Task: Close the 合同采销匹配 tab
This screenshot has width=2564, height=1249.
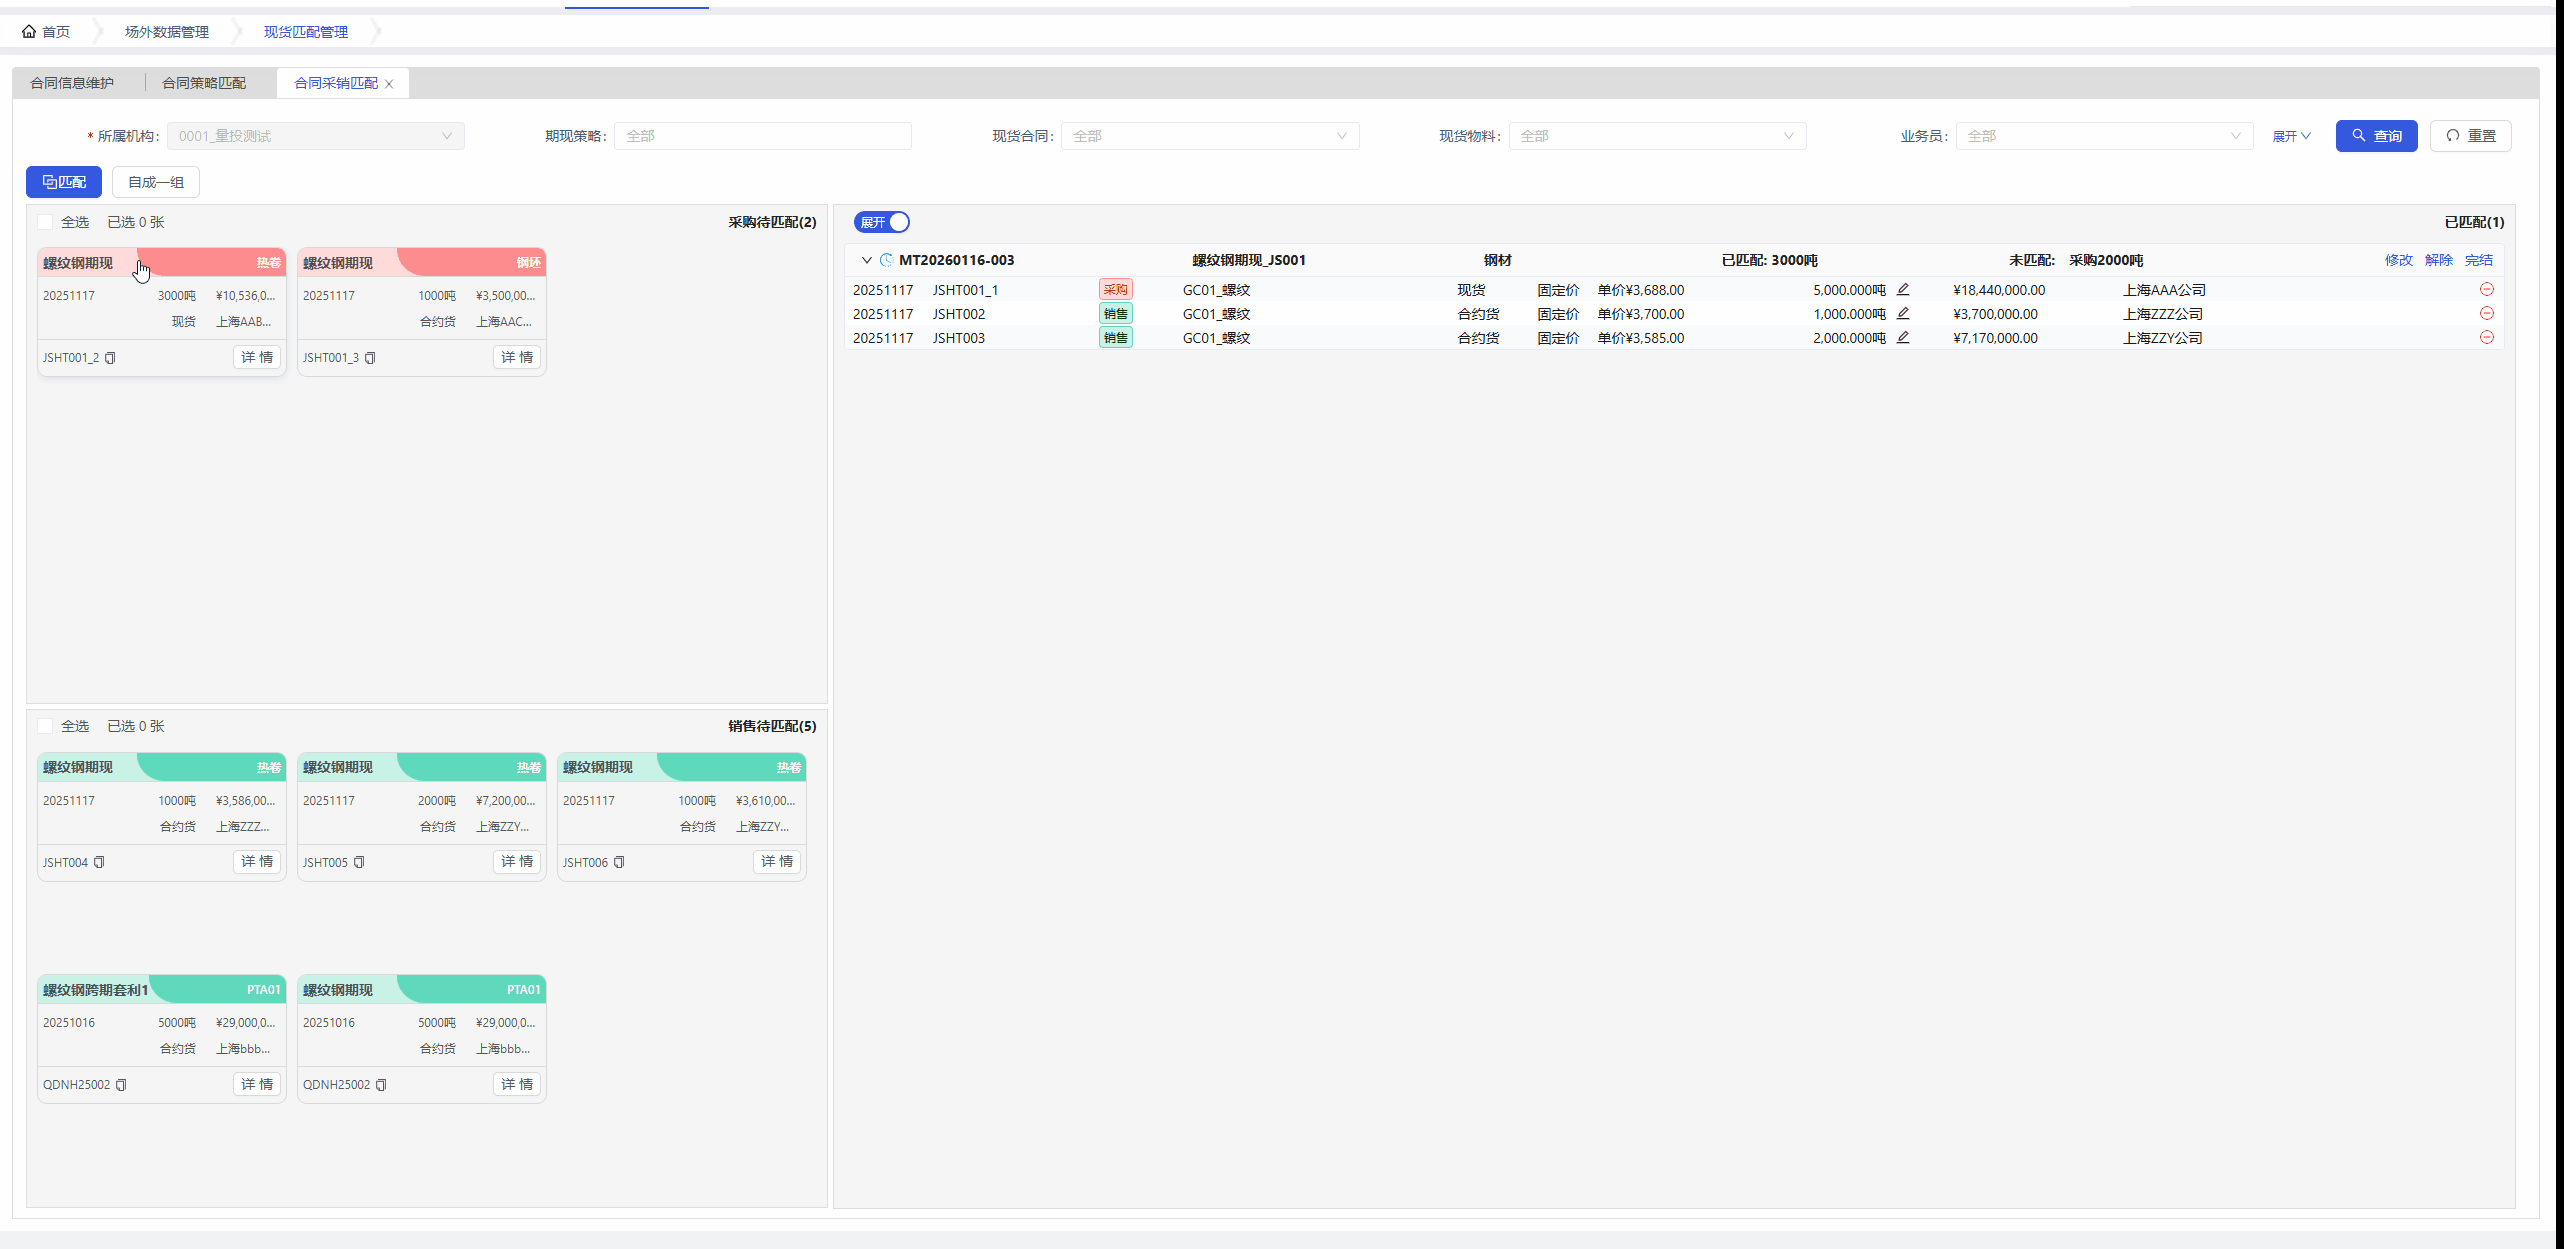Action: click(390, 84)
